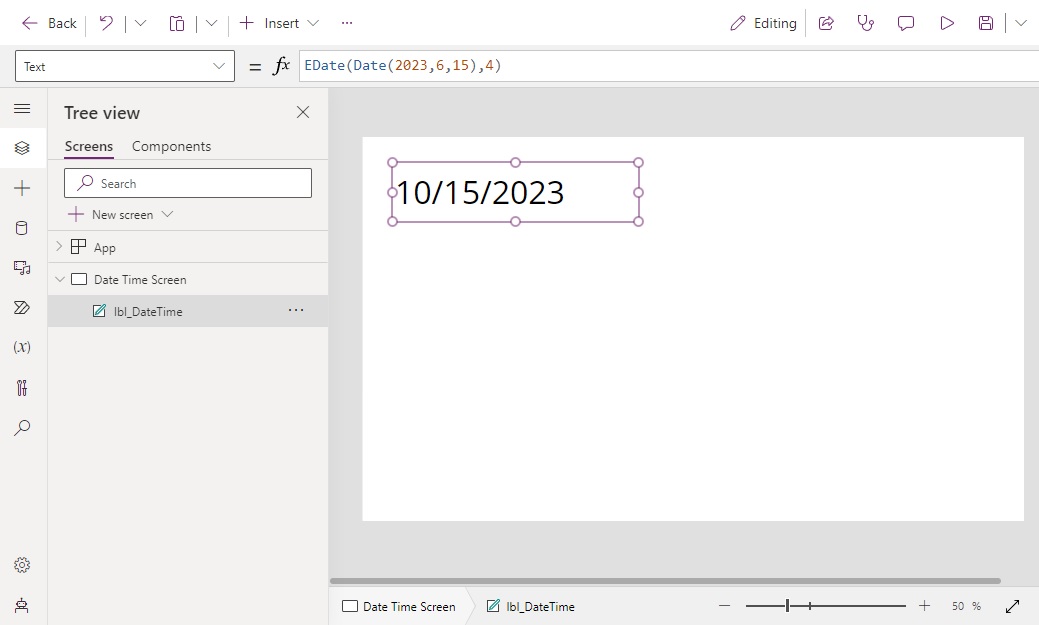The height and width of the screenshot is (625, 1039).
Task: Select the Screens tab
Action: coord(89,146)
